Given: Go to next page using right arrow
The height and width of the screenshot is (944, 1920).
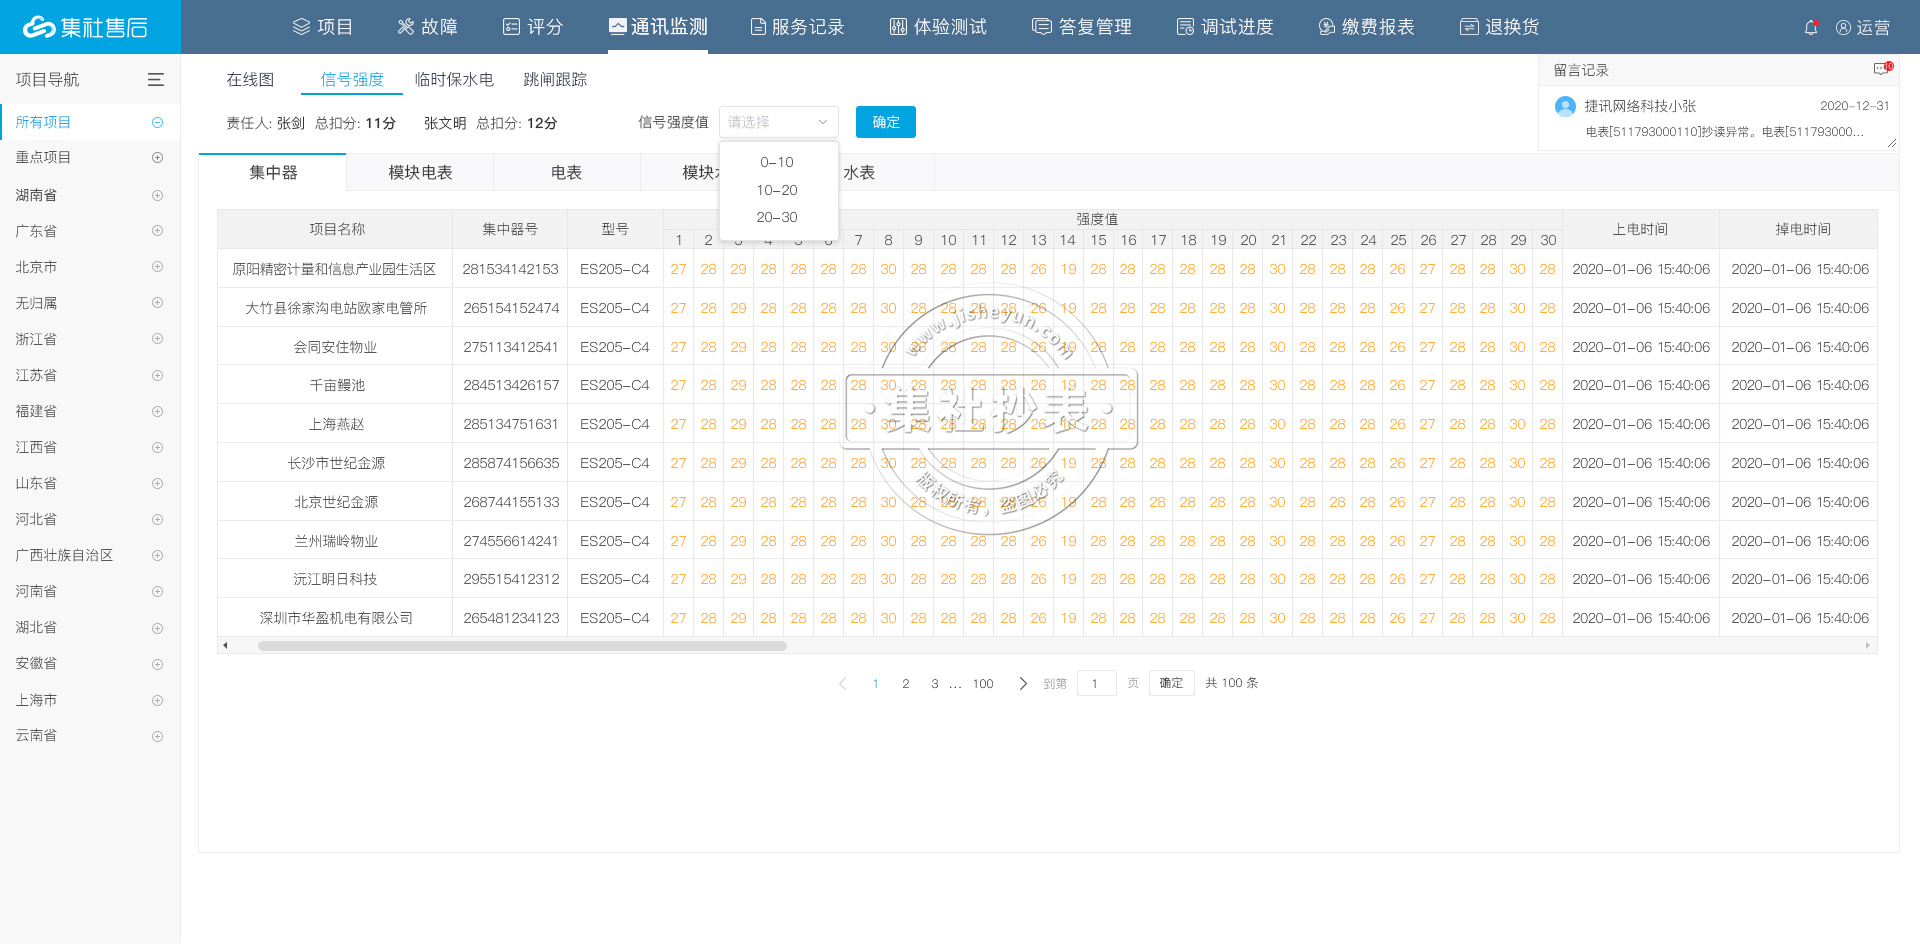Looking at the screenshot, I should [1022, 684].
